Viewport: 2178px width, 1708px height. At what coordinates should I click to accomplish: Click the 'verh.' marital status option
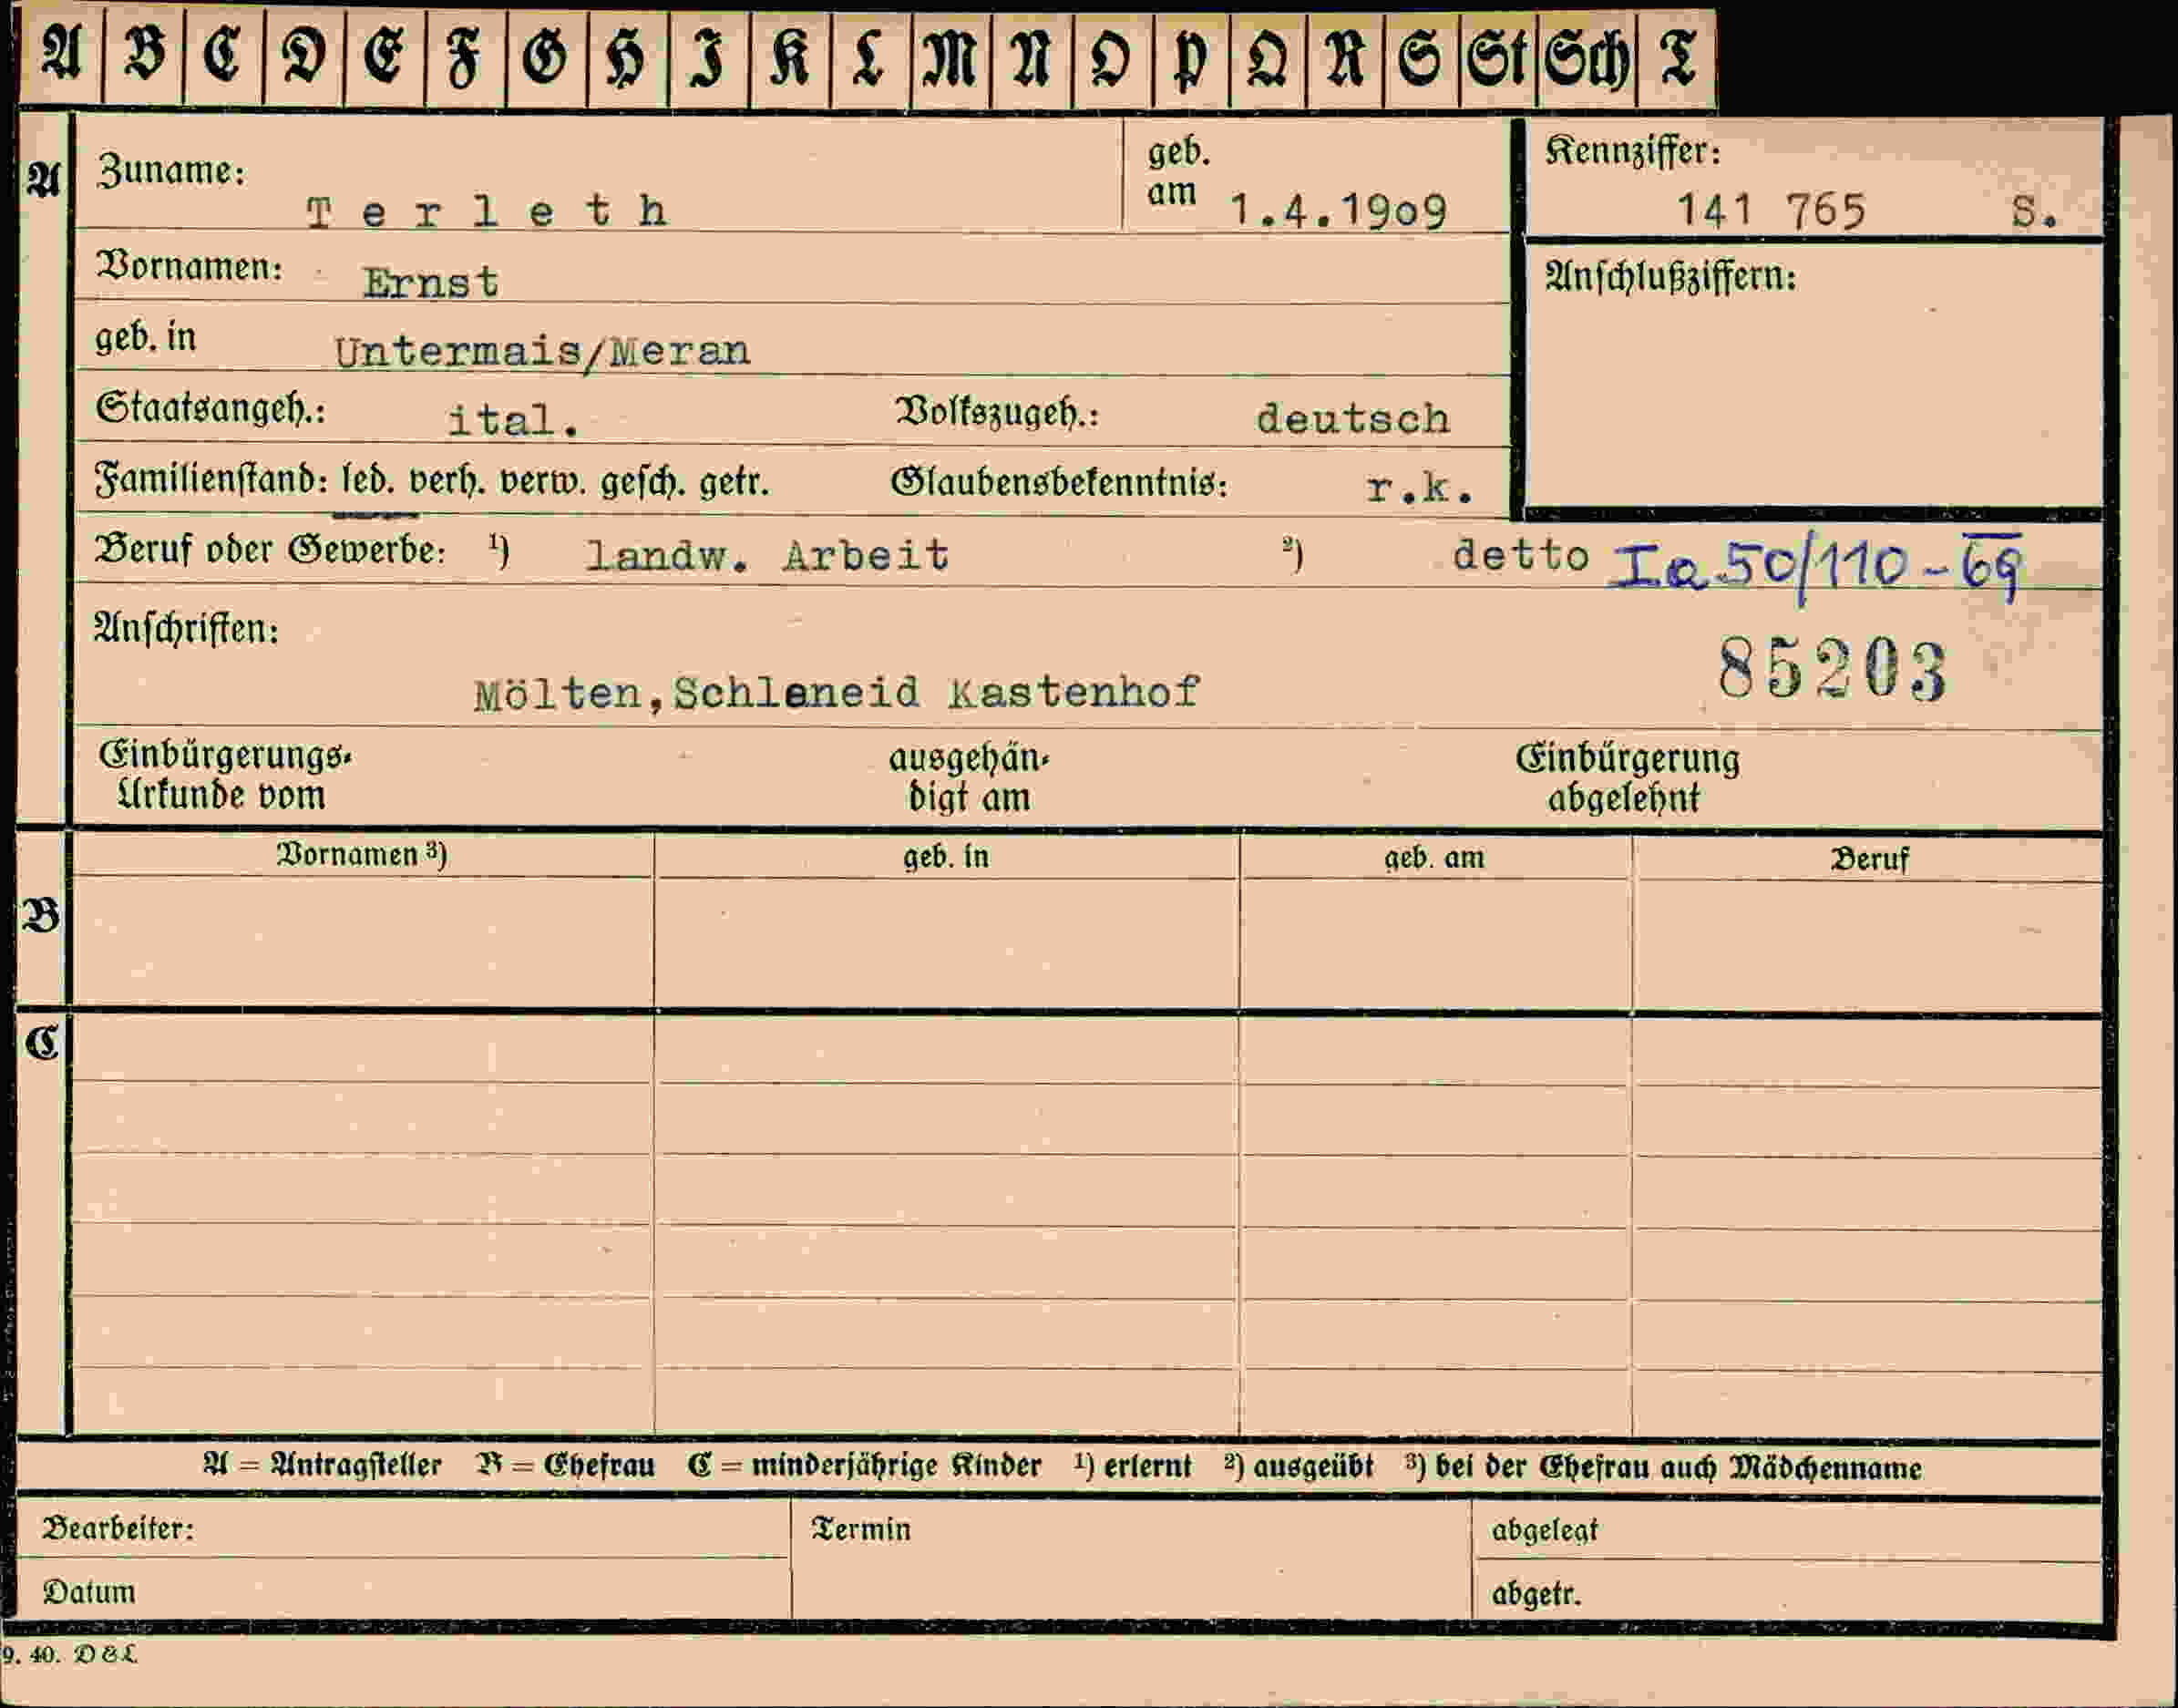448,482
